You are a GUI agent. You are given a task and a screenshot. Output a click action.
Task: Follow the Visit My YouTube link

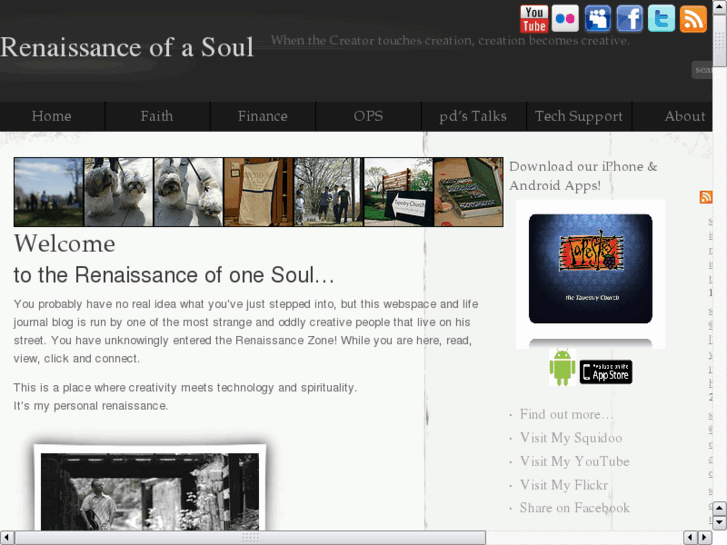pos(574,462)
